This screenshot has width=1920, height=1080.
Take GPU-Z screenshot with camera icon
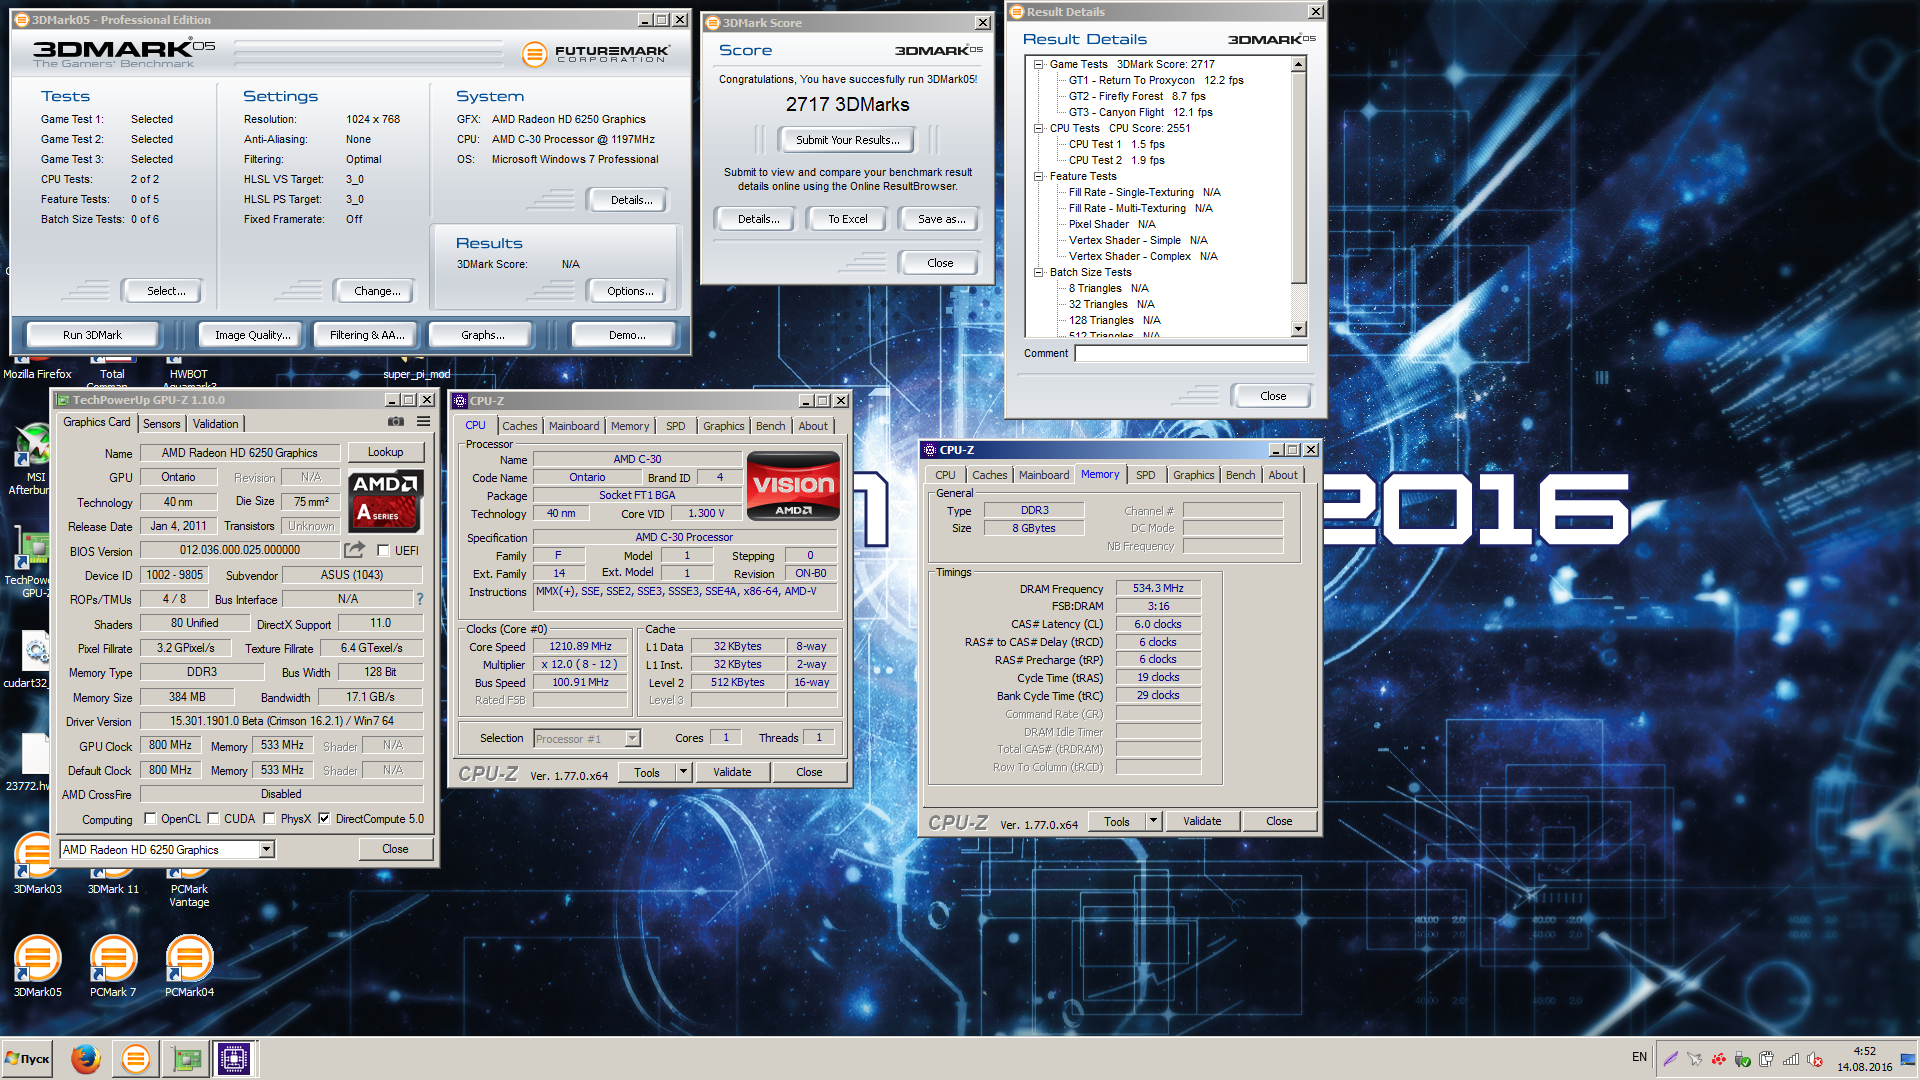396,422
